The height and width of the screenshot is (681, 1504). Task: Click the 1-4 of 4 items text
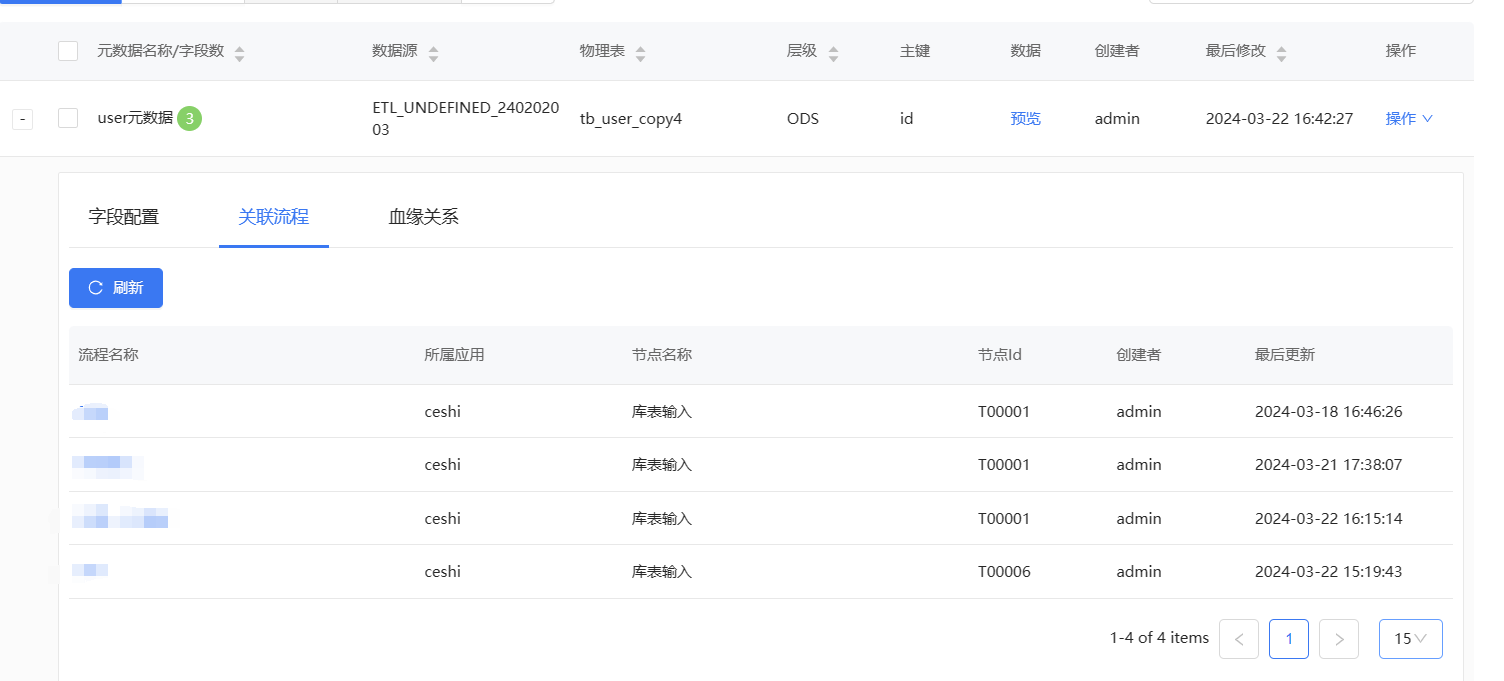coord(1159,637)
